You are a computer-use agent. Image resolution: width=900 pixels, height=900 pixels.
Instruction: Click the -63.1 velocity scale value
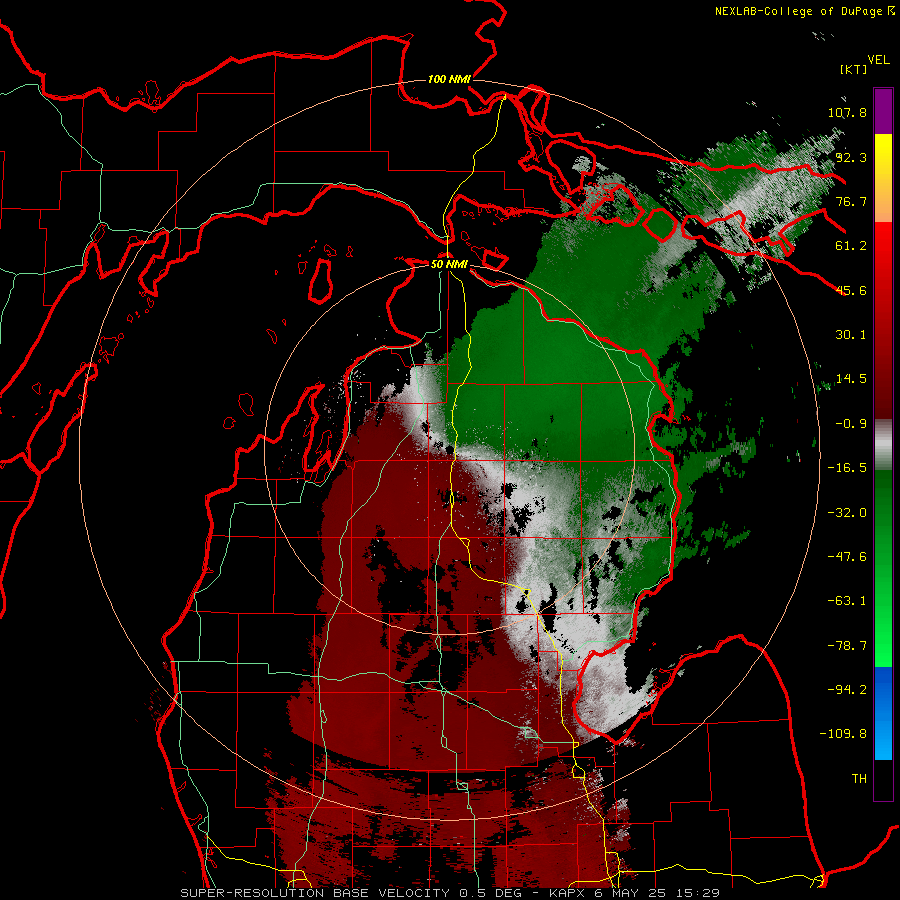click(x=847, y=601)
